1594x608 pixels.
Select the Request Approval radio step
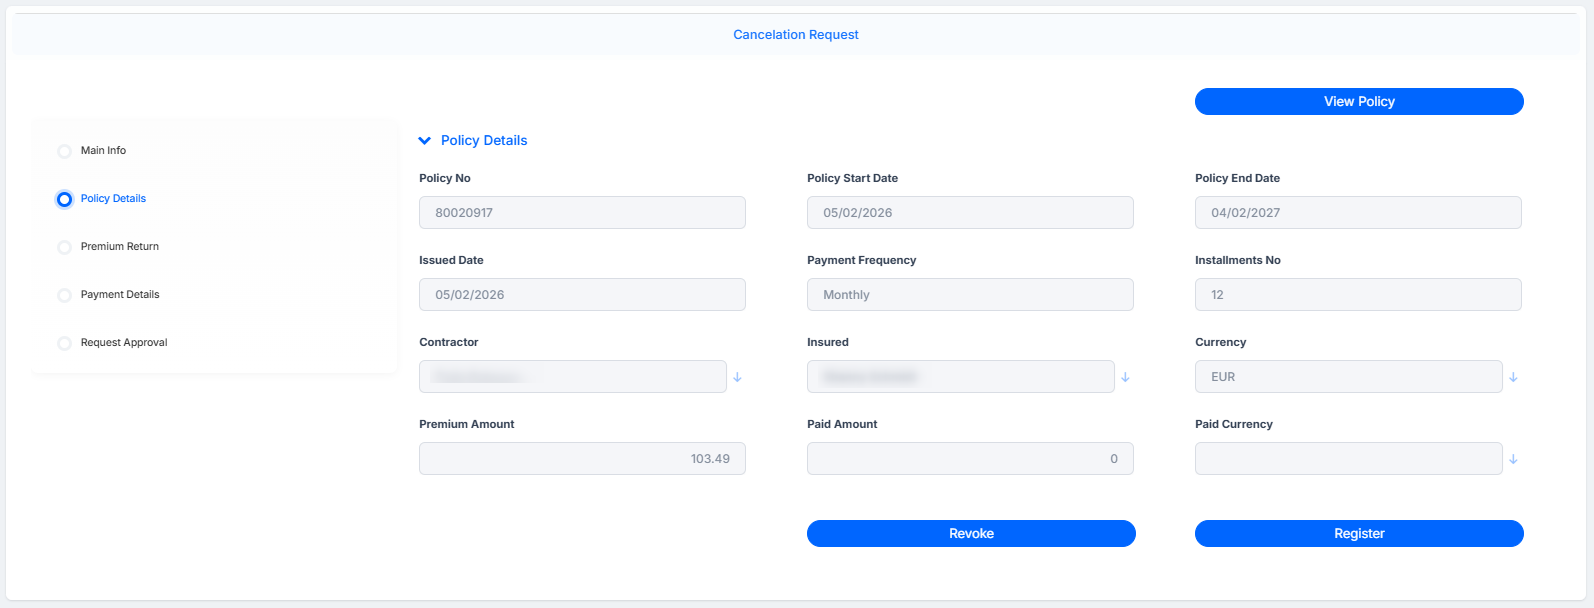(x=64, y=343)
